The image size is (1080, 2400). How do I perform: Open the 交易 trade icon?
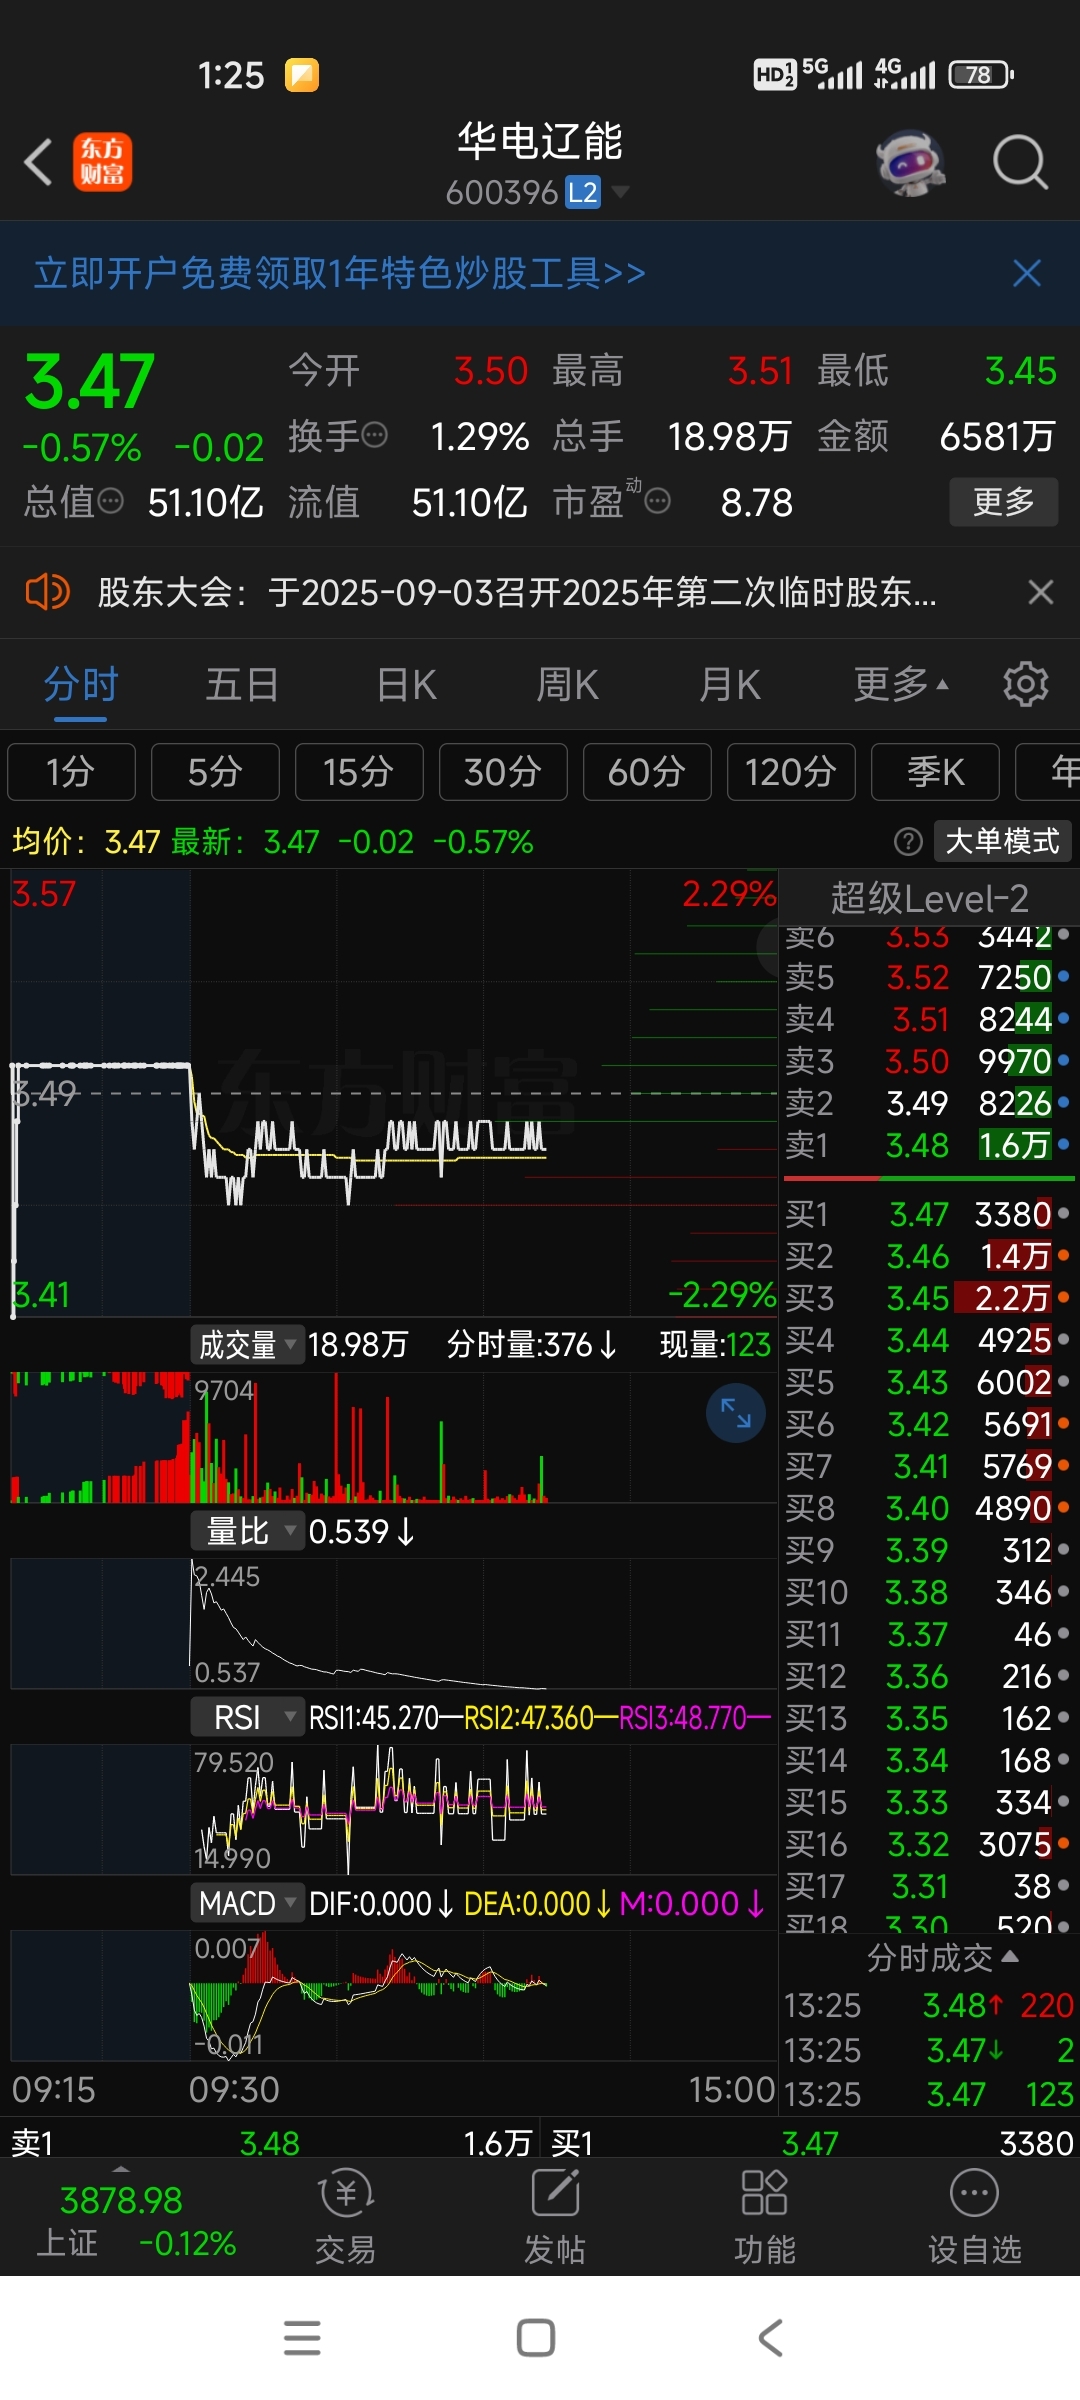(x=345, y=2217)
